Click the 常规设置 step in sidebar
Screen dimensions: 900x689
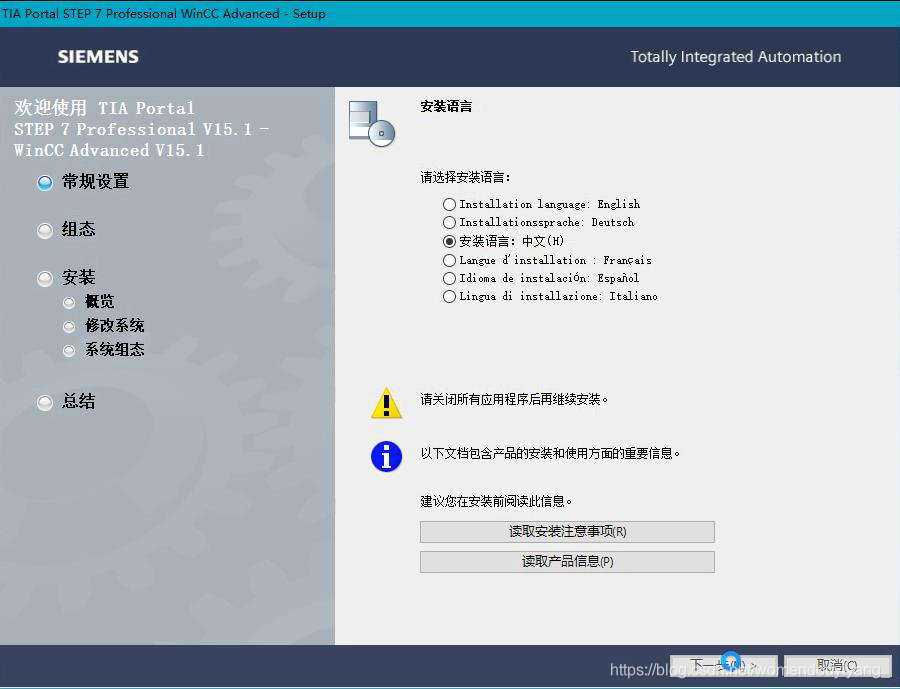pyautogui.click(x=83, y=182)
